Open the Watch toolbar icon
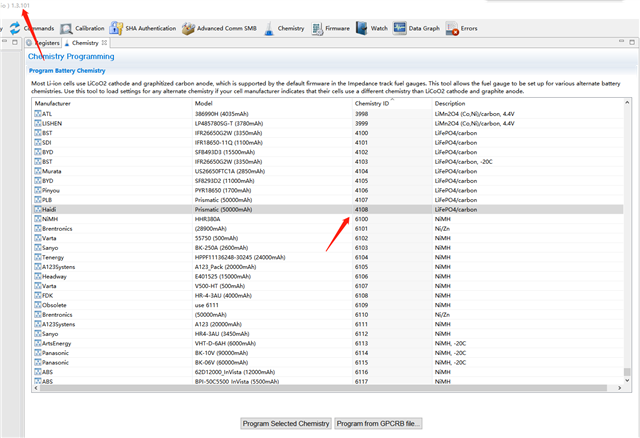 pos(362,28)
